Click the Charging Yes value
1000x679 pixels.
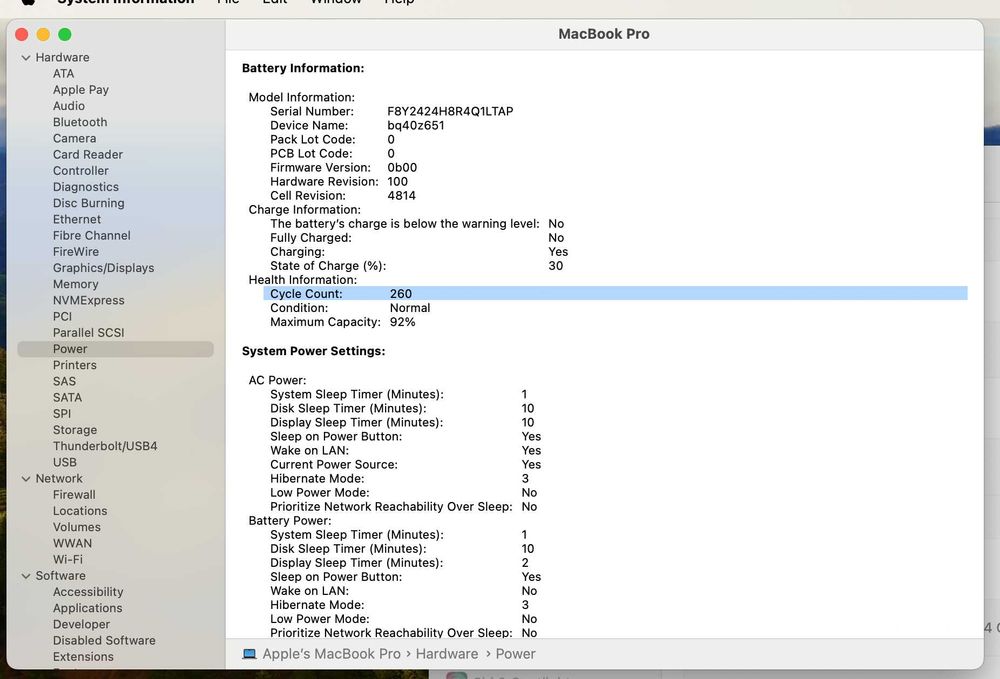pos(558,252)
